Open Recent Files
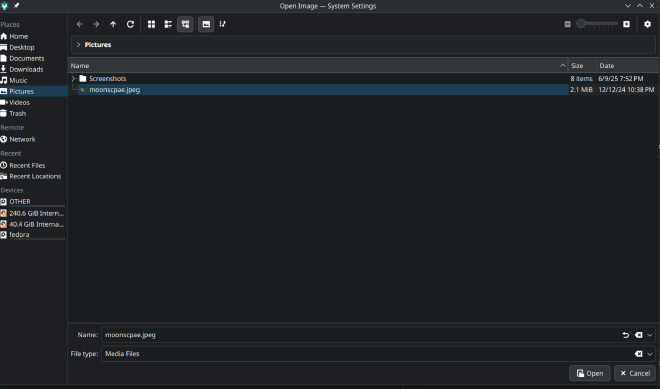This screenshot has height=389, width=660. click(34, 165)
